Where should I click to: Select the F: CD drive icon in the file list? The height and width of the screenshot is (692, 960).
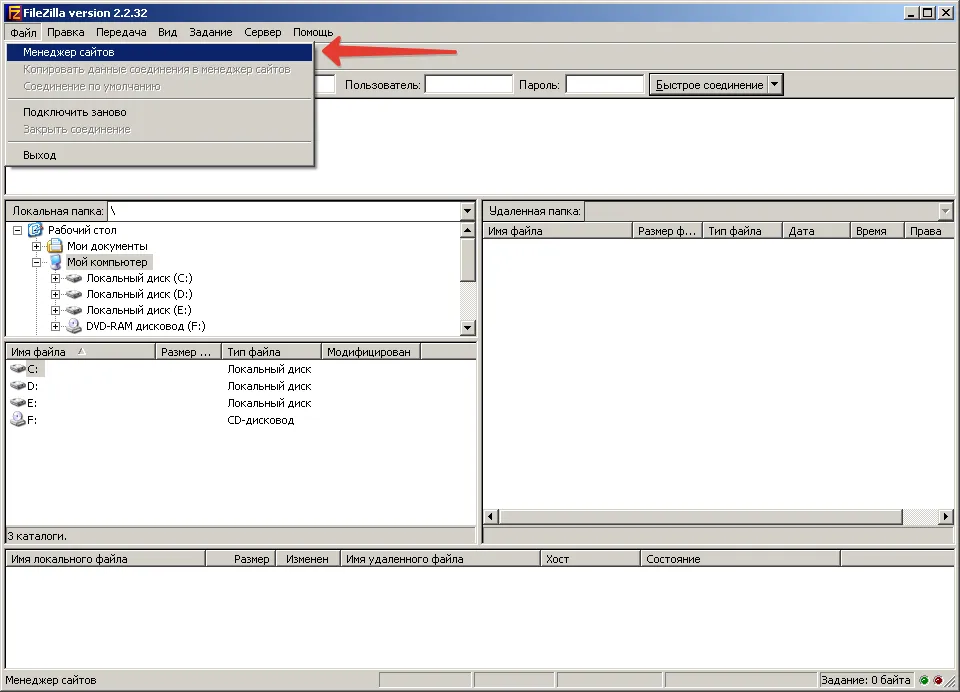[18, 419]
